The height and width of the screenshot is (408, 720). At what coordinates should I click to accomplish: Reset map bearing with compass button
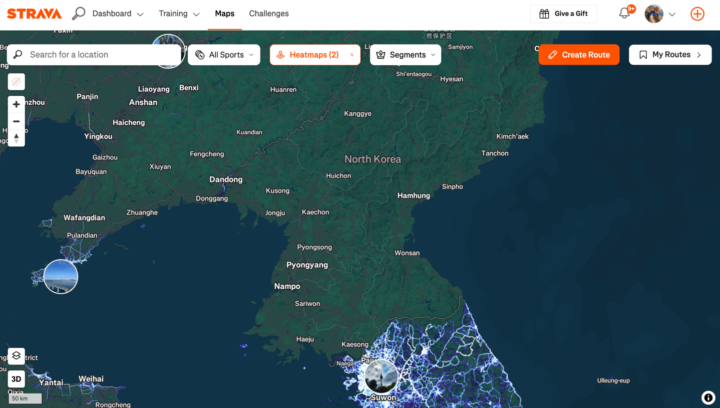[x=16, y=138]
